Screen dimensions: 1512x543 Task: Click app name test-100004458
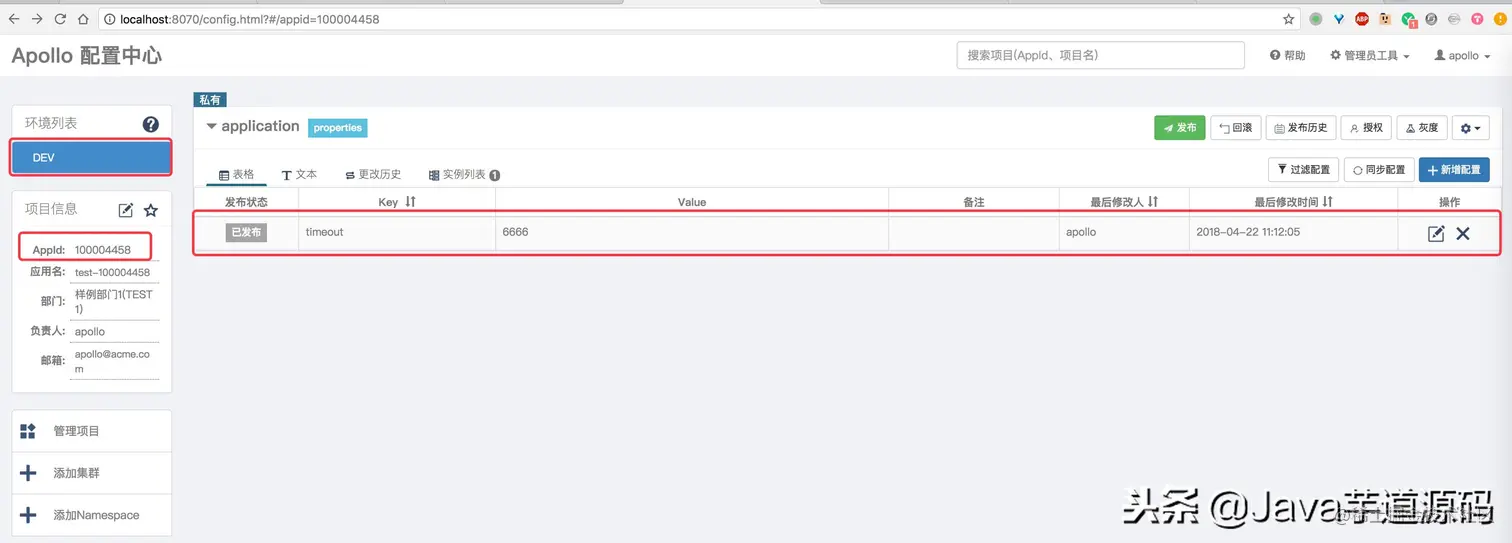(x=112, y=273)
